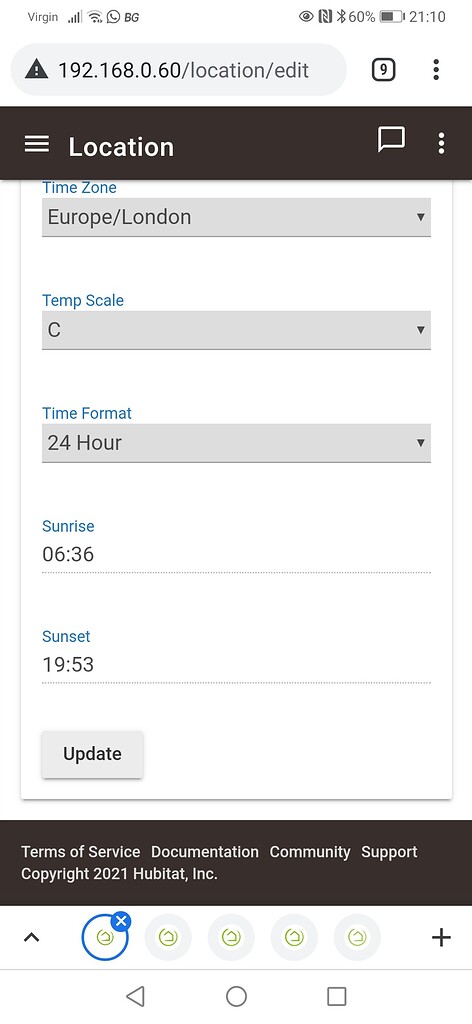Image resolution: width=472 pixels, height=1024 pixels.
Task: Add a new tab with the plus icon
Action: click(441, 938)
